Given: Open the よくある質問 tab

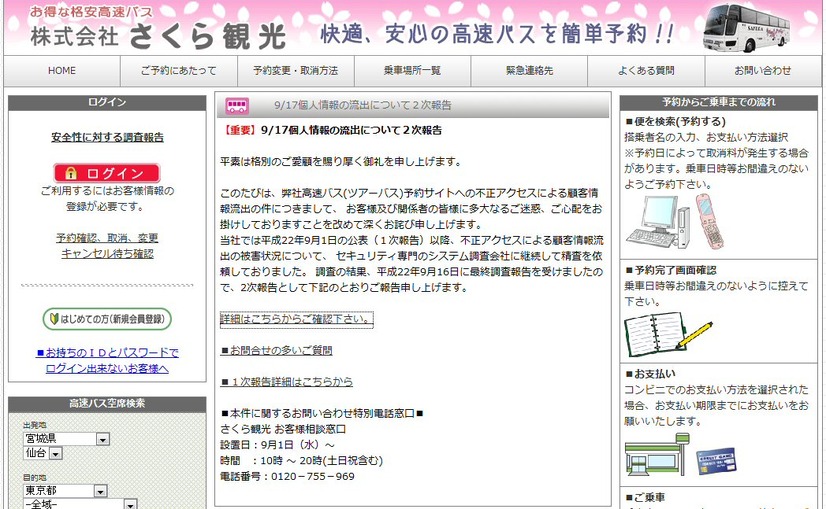Looking at the screenshot, I should (646, 71).
